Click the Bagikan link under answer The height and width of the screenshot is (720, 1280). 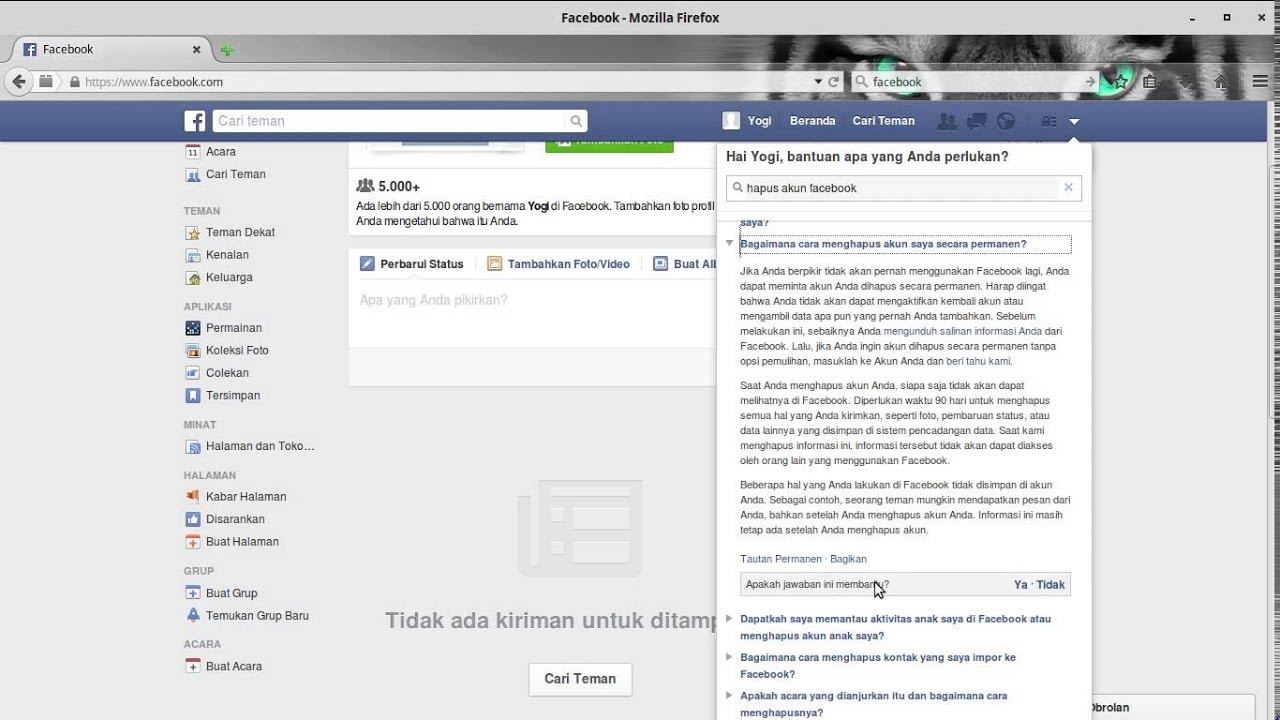click(x=848, y=559)
